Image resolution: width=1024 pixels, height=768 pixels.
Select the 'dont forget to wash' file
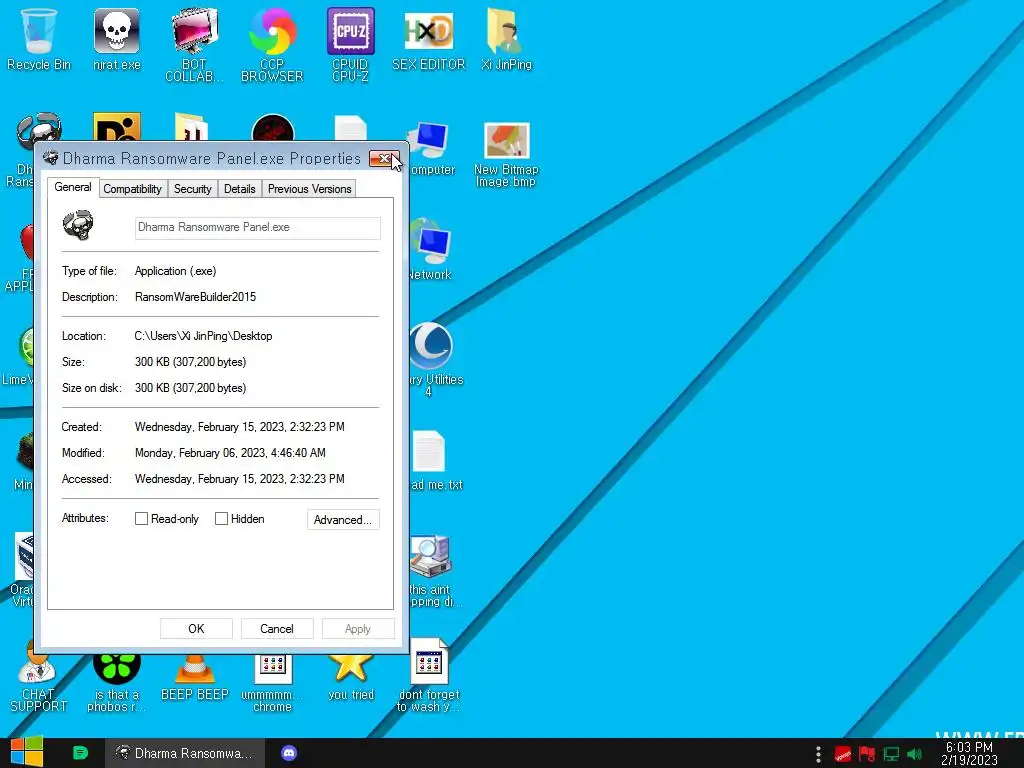(x=429, y=676)
